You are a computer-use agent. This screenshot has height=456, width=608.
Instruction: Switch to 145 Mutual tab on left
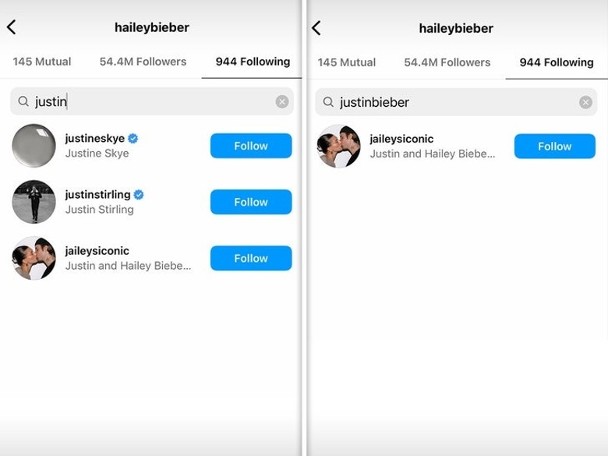[x=42, y=62]
